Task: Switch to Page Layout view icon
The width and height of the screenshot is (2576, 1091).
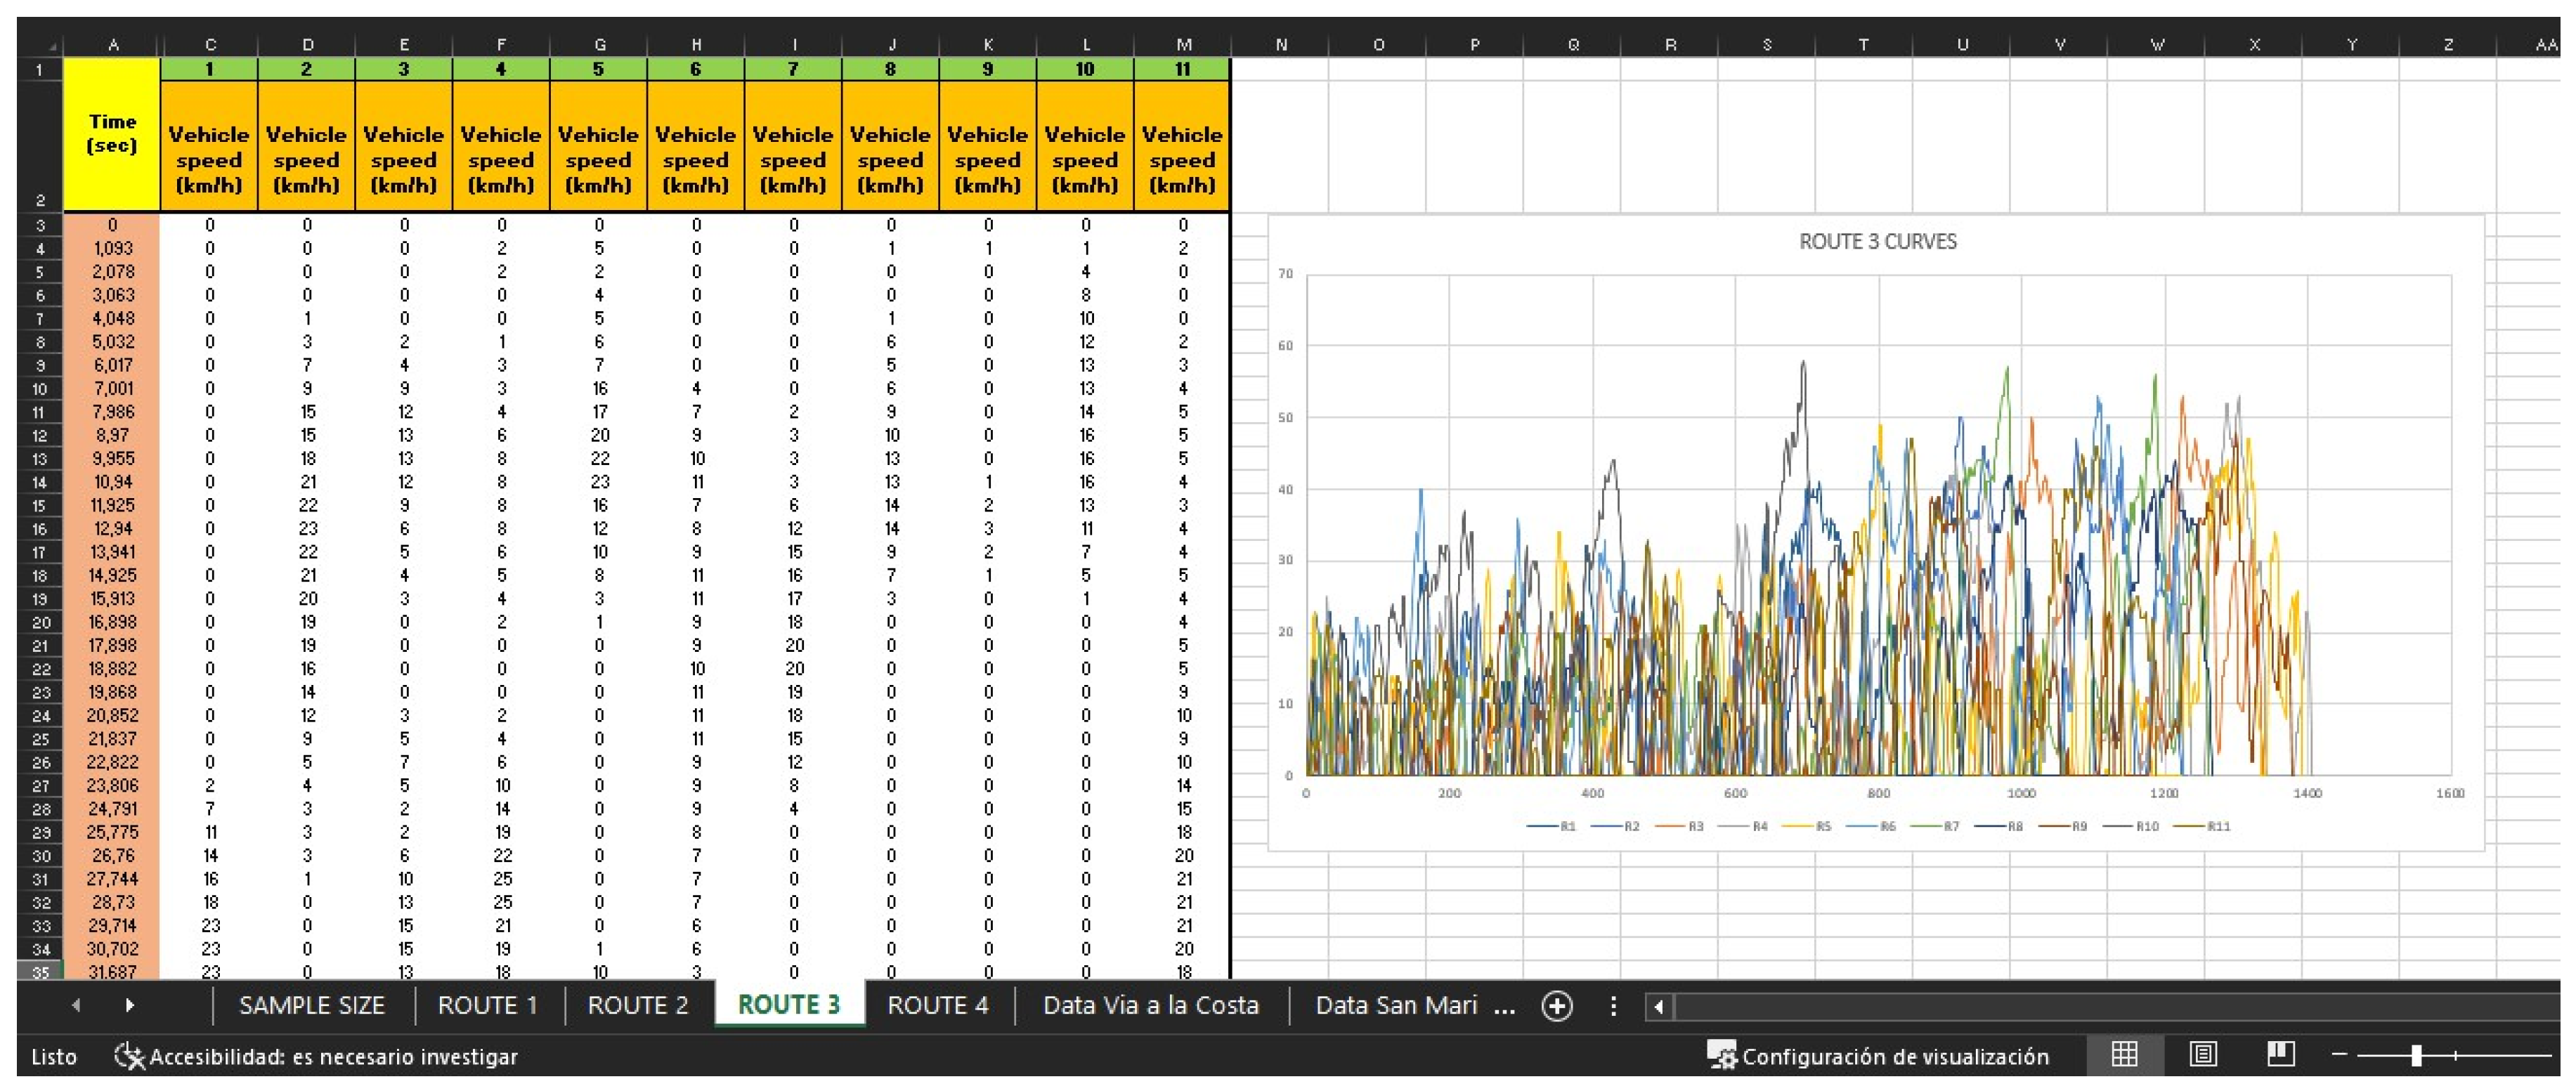Action: [x=2203, y=1055]
